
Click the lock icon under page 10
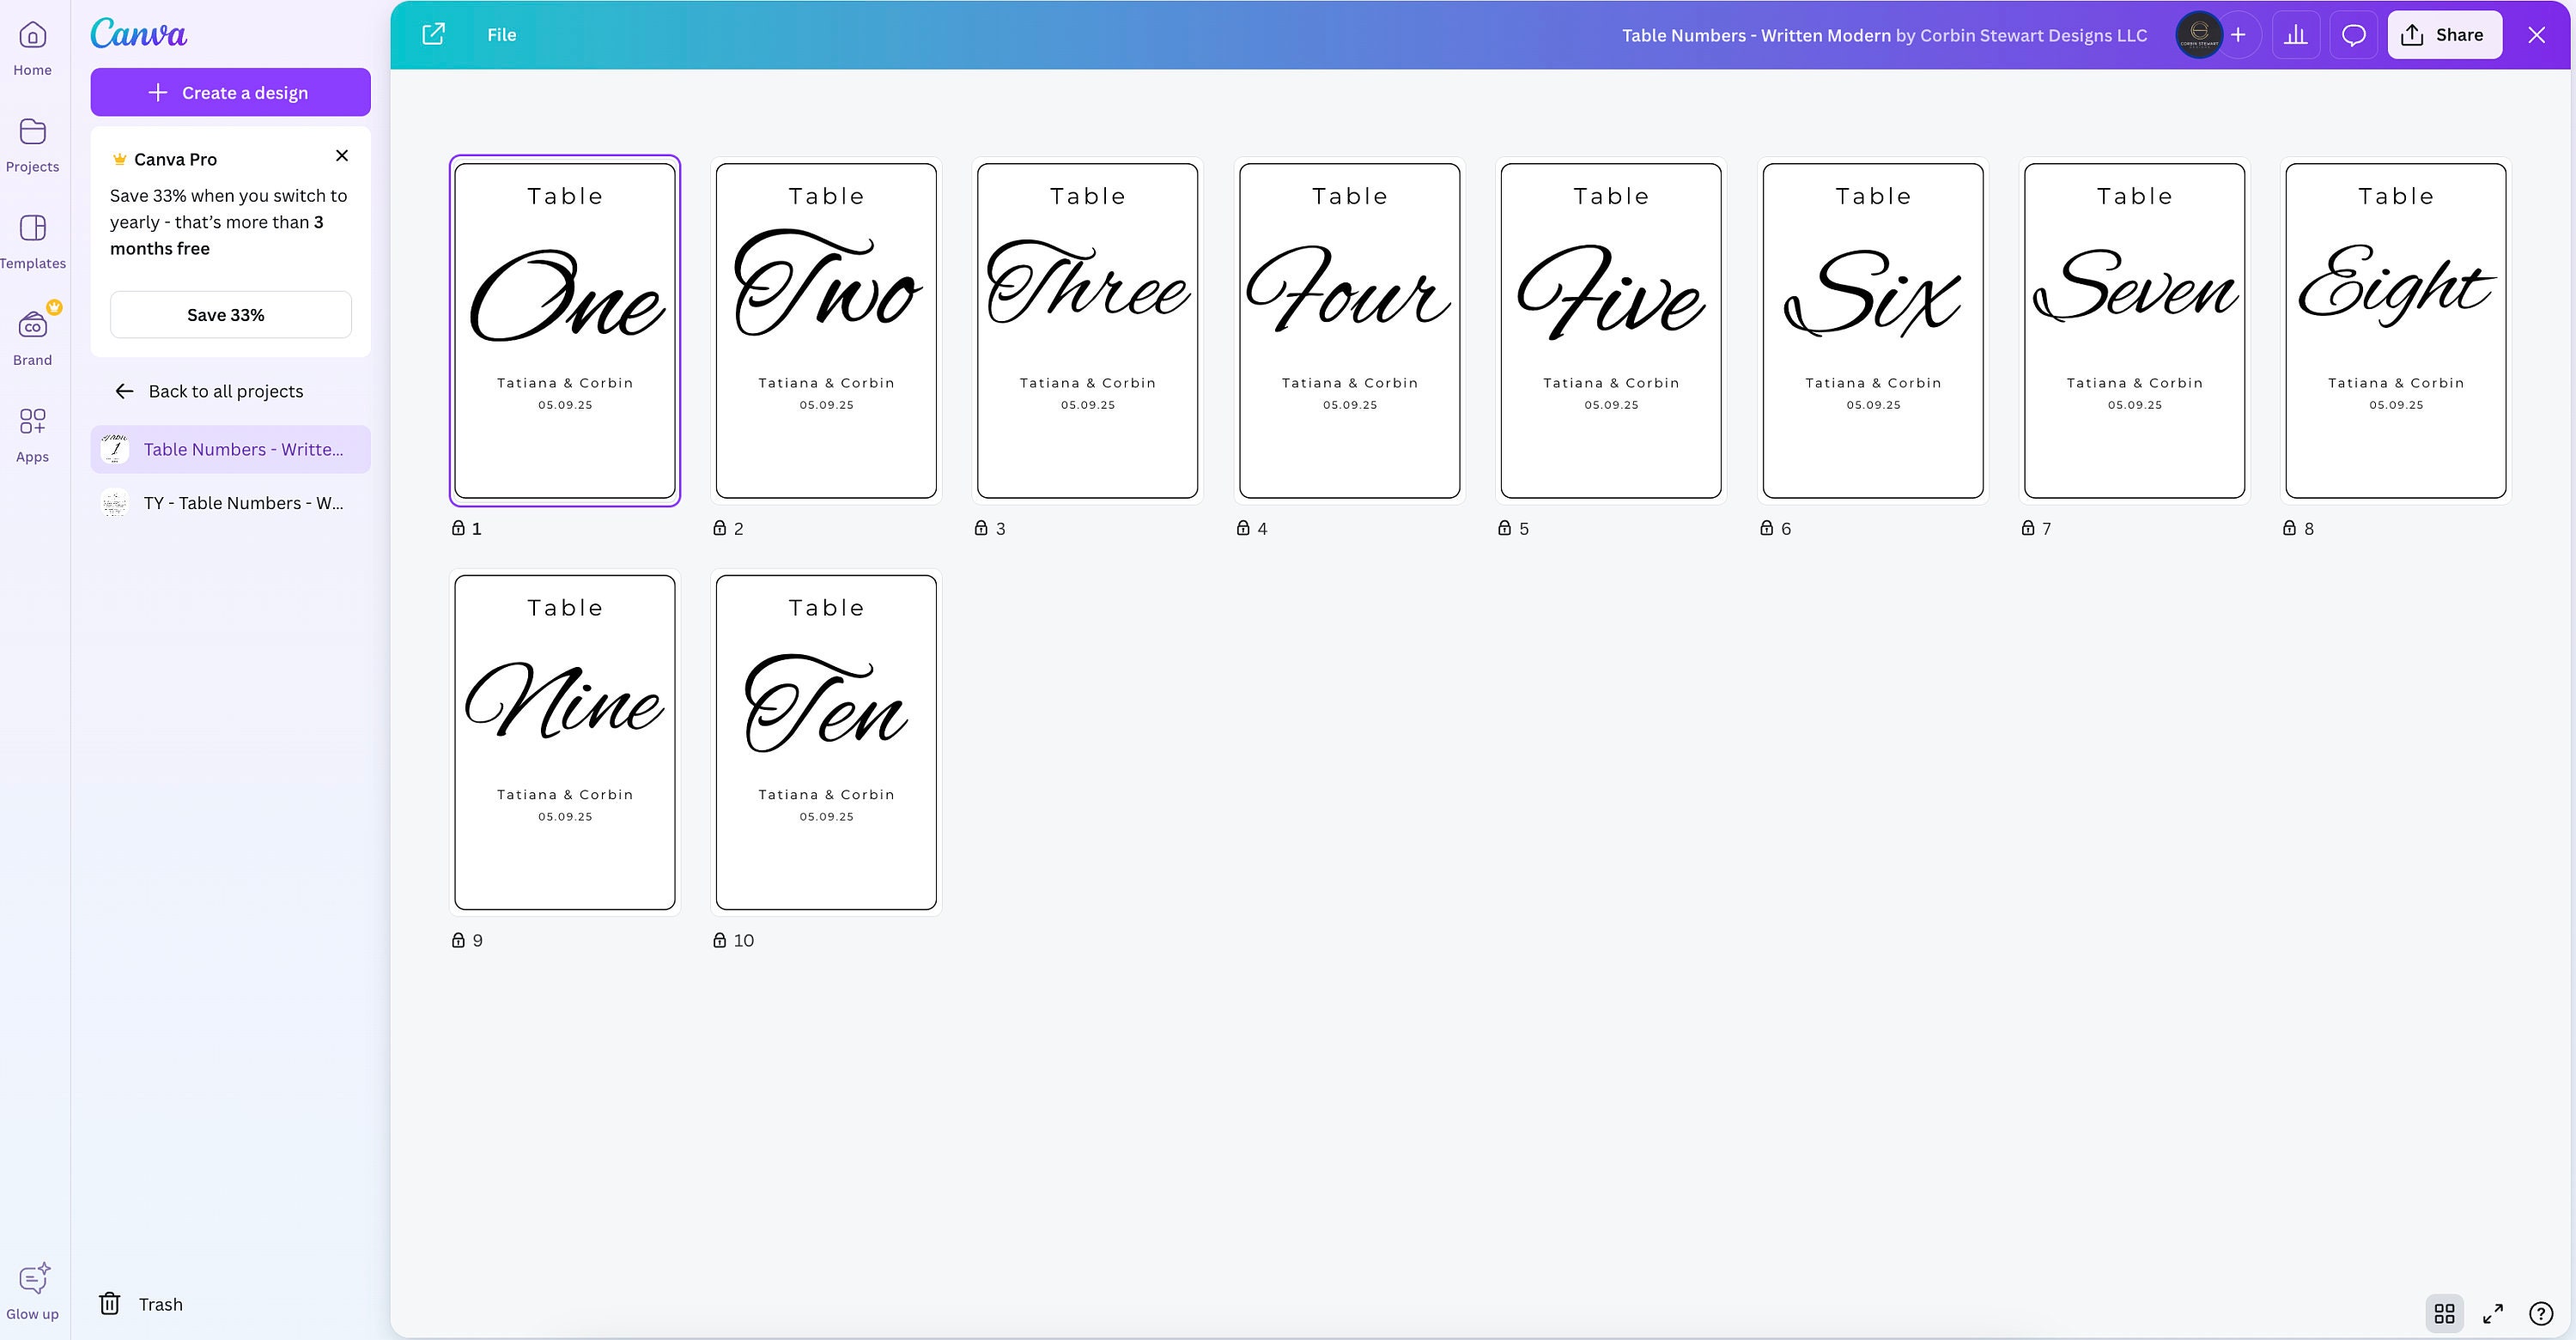click(719, 939)
